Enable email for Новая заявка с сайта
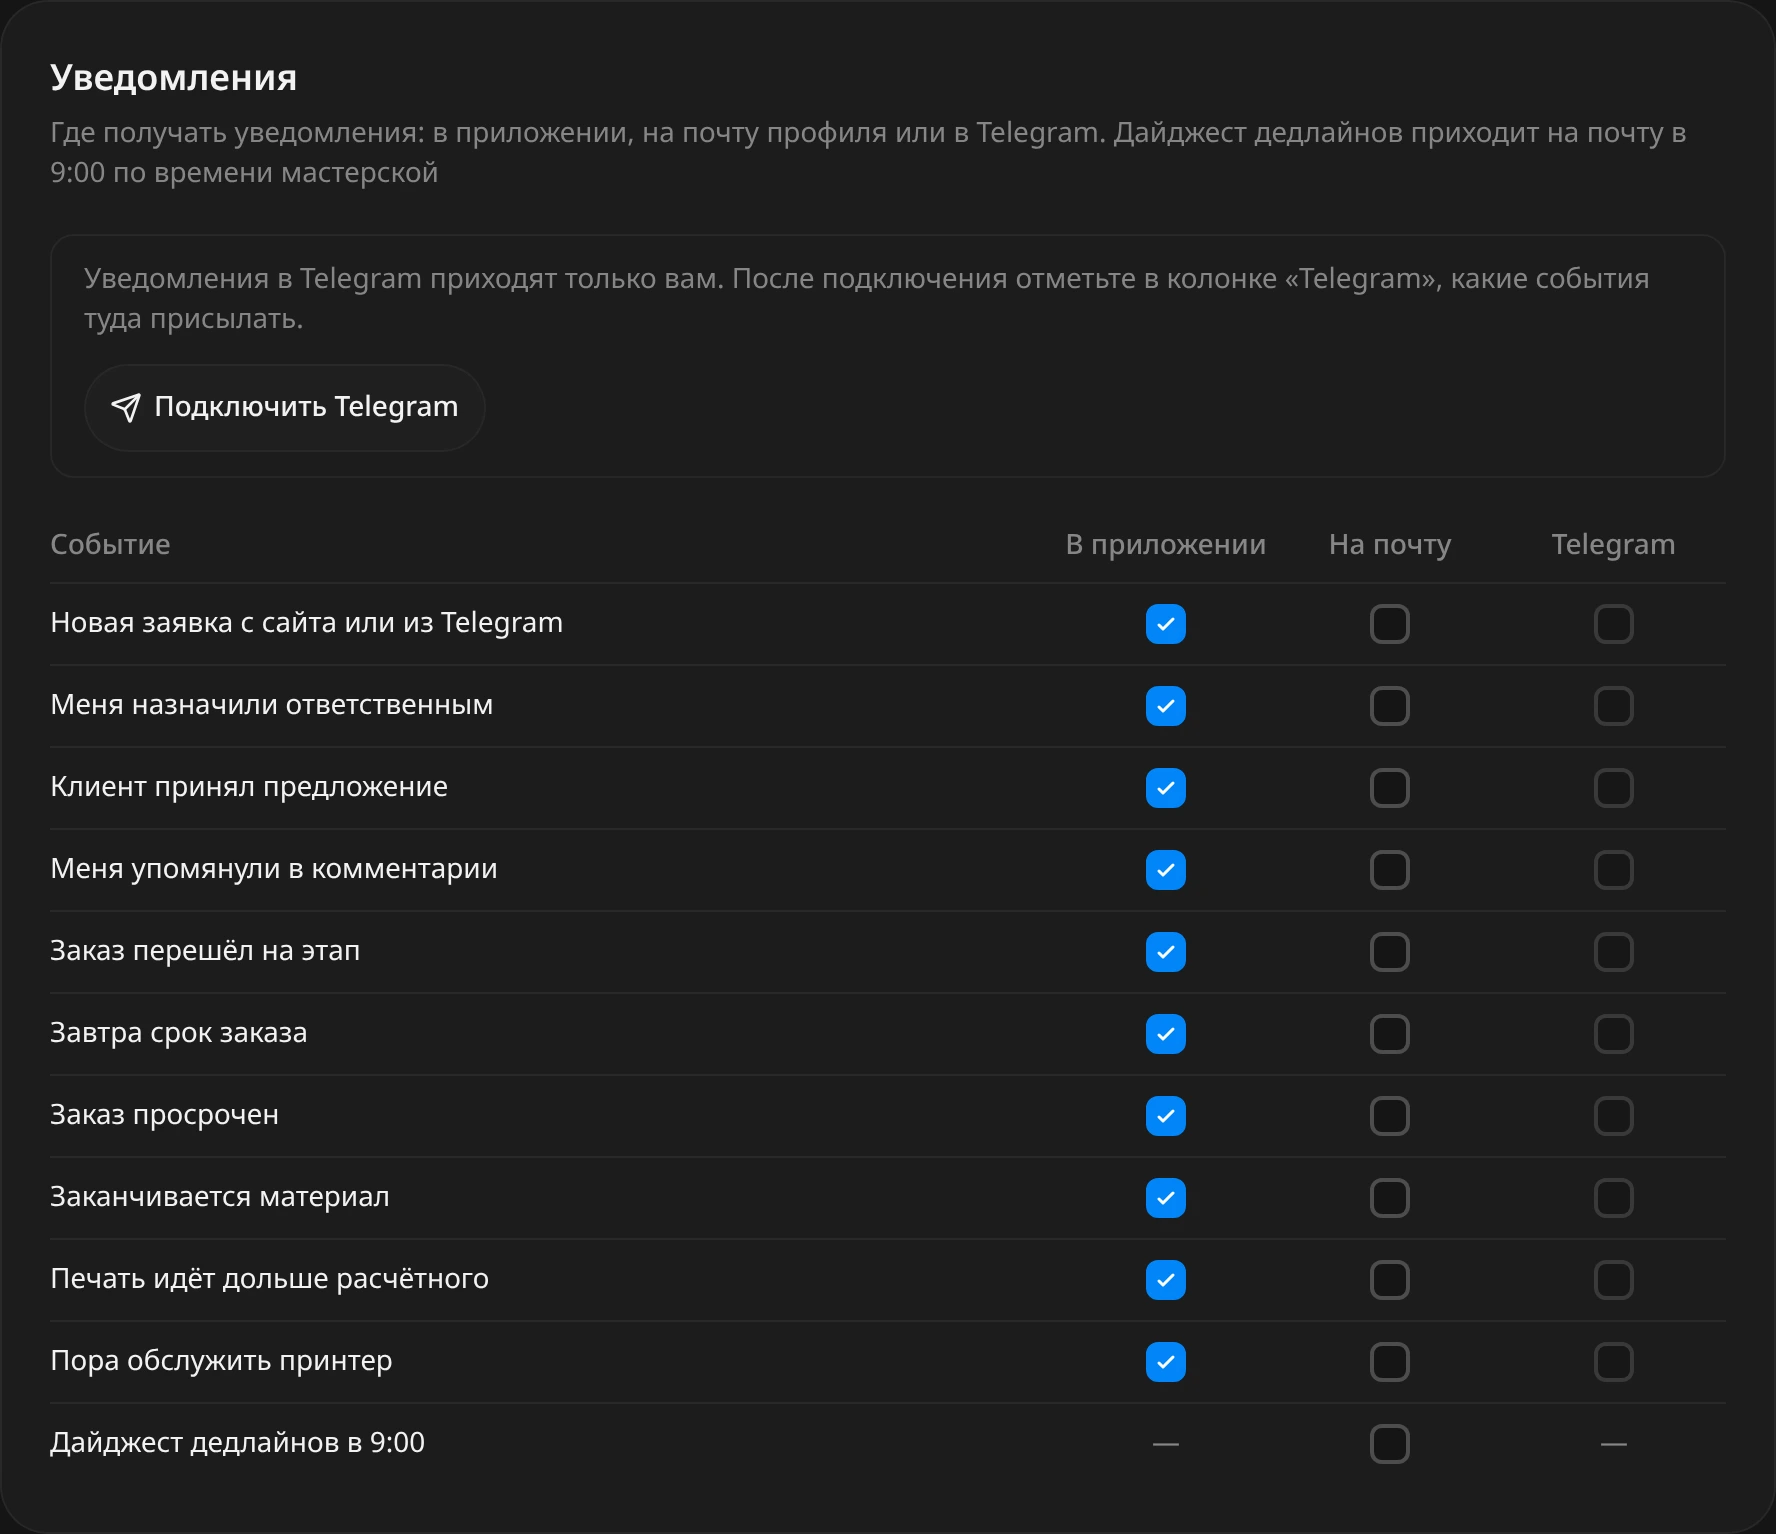 coord(1390,624)
